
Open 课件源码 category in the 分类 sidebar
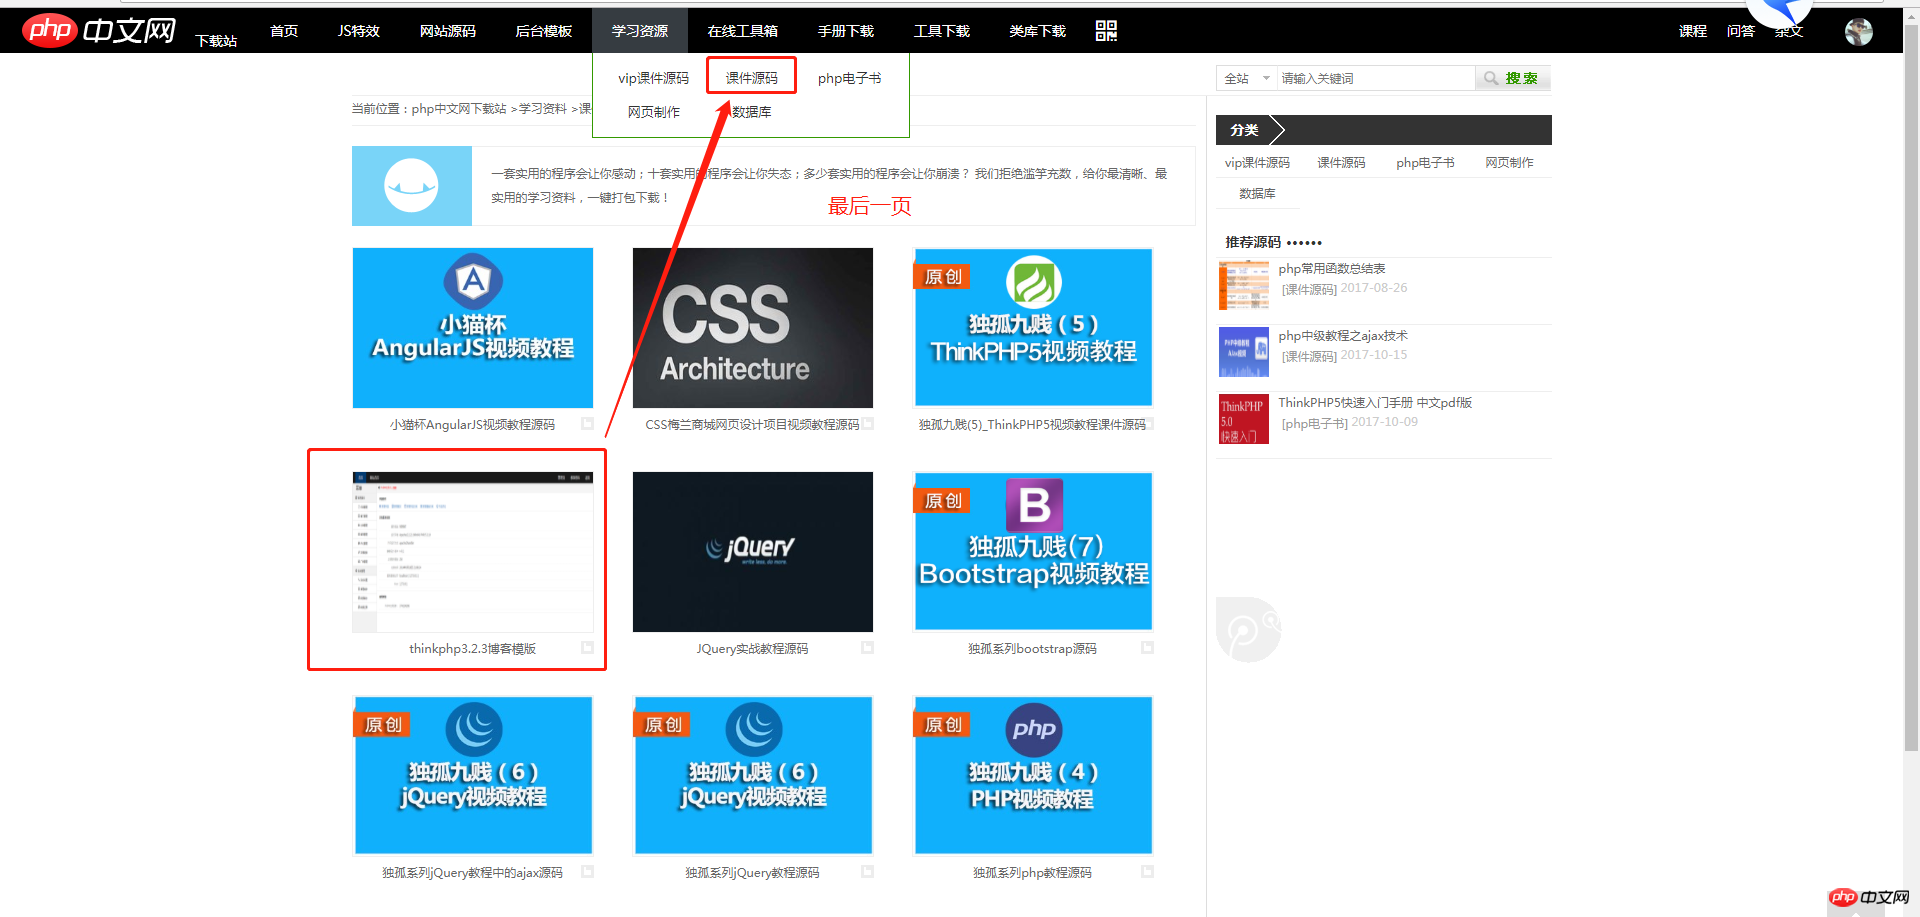click(1341, 163)
